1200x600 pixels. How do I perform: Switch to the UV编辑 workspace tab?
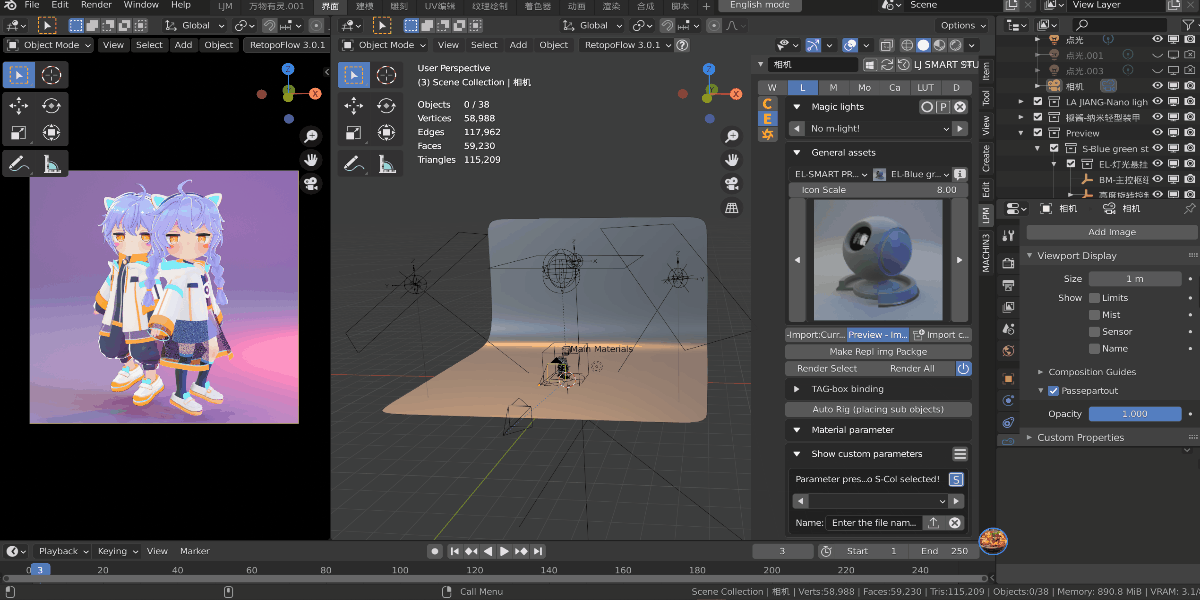point(439,6)
